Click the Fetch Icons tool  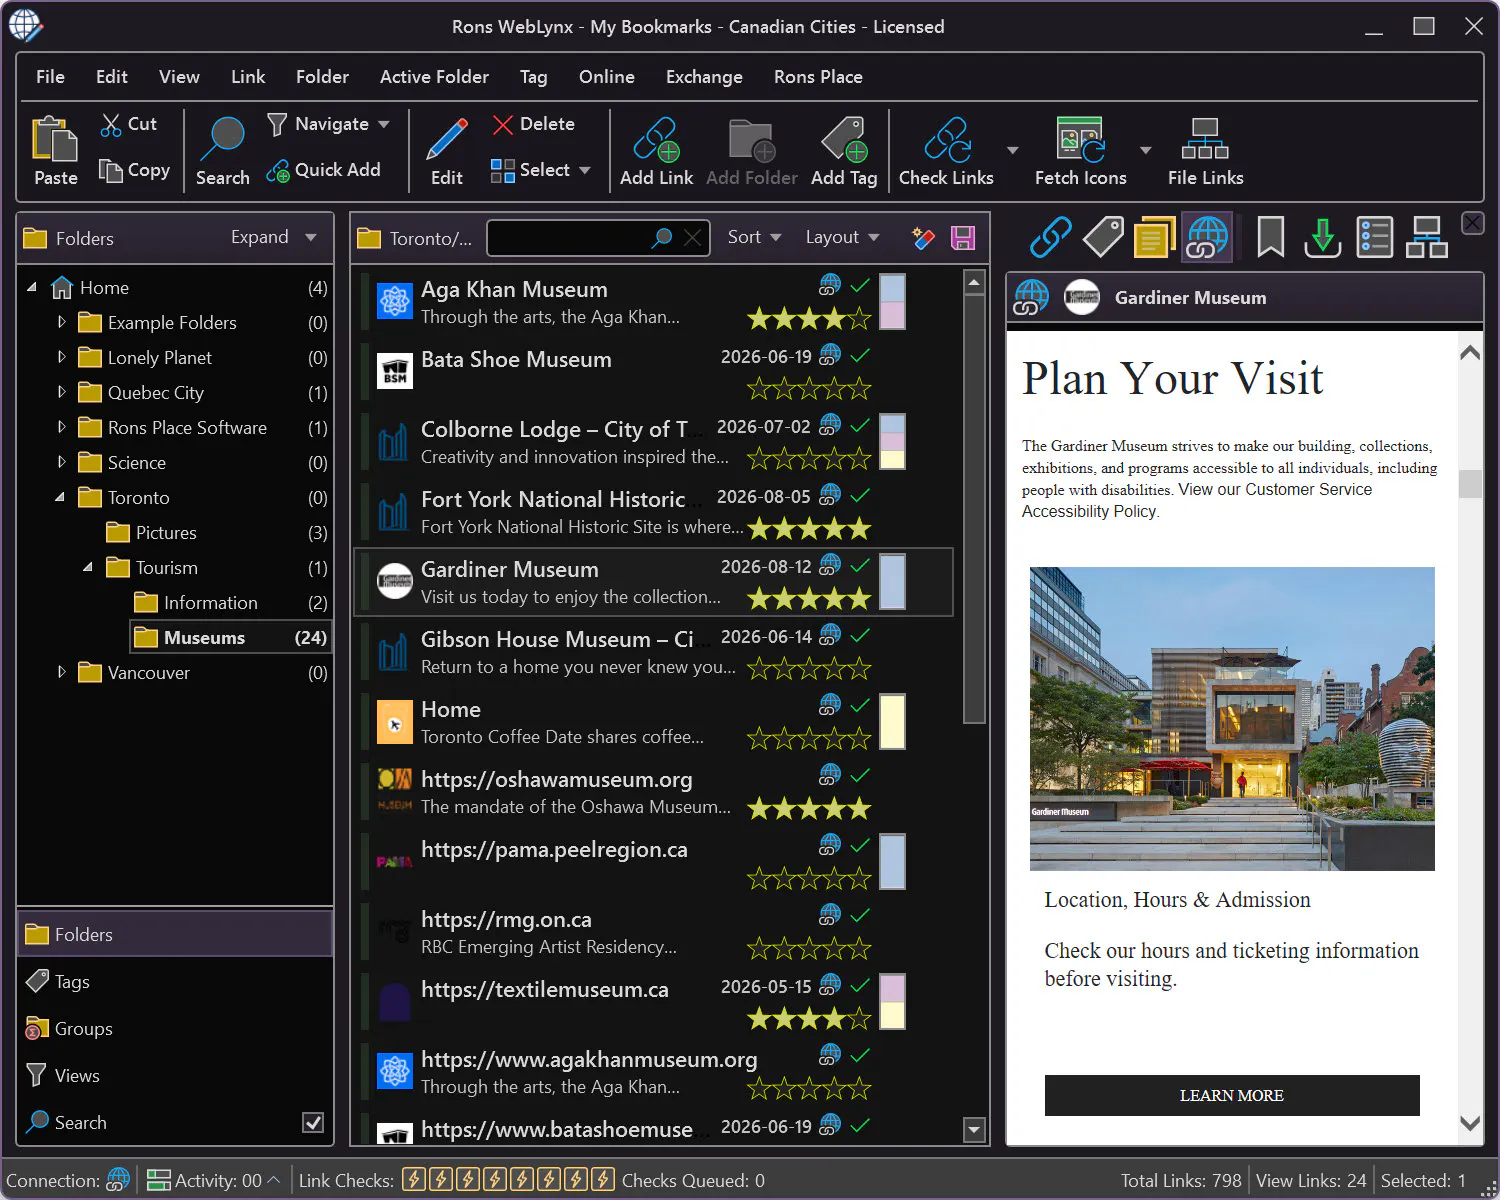pos(1080,150)
